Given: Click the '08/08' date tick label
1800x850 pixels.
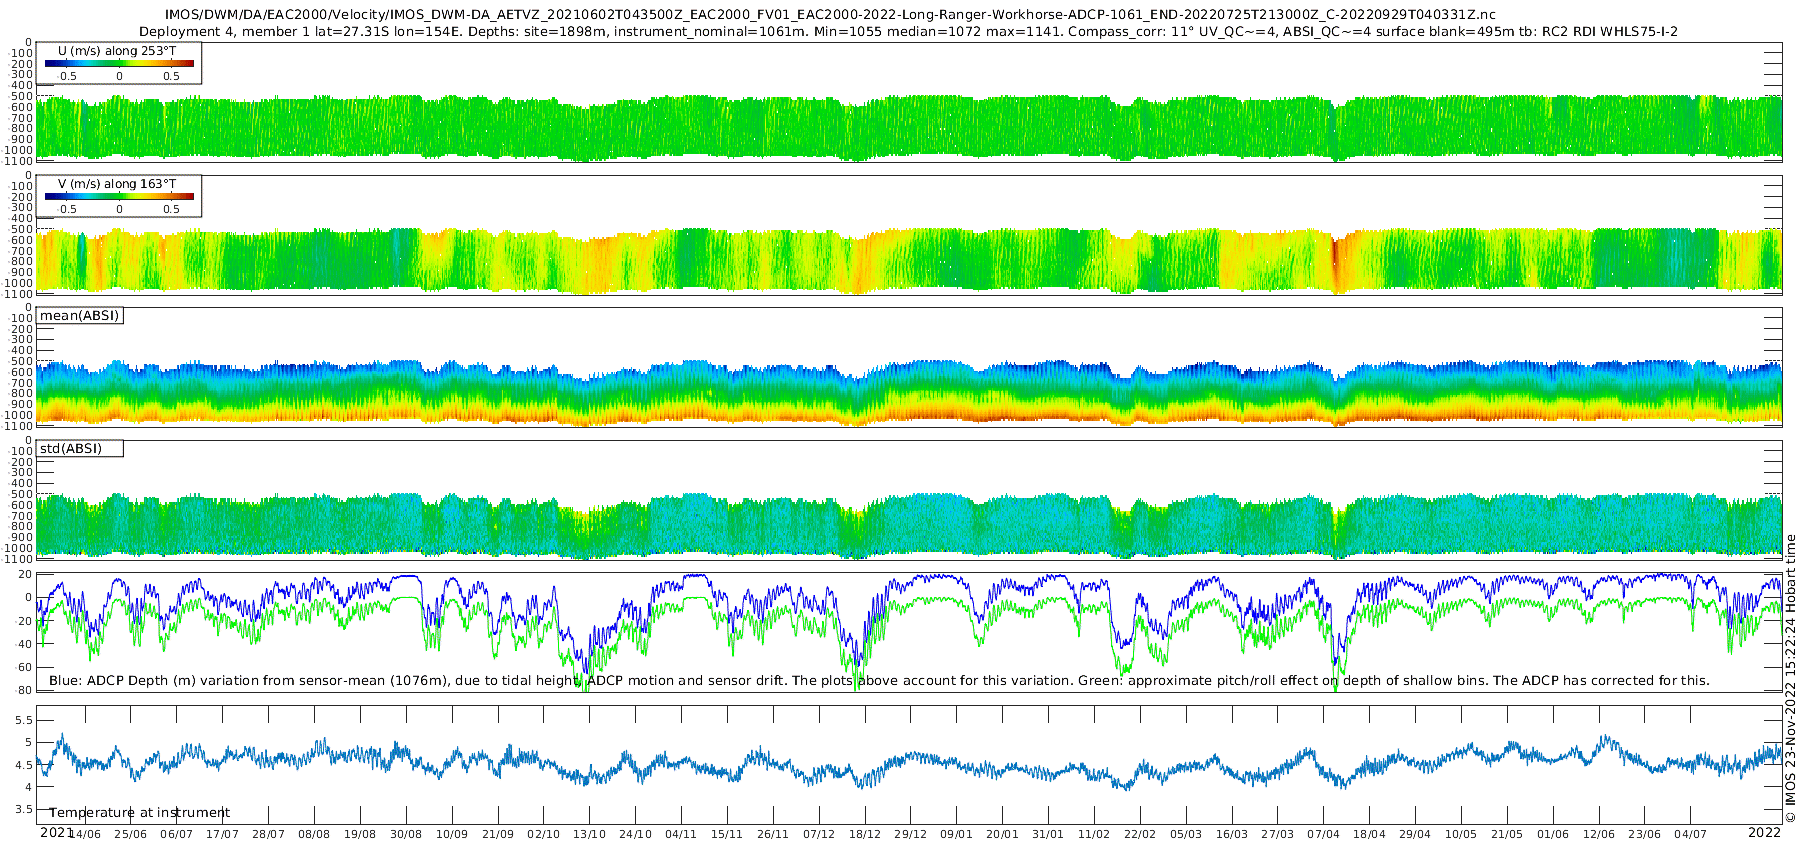Looking at the screenshot, I should (x=314, y=834).
